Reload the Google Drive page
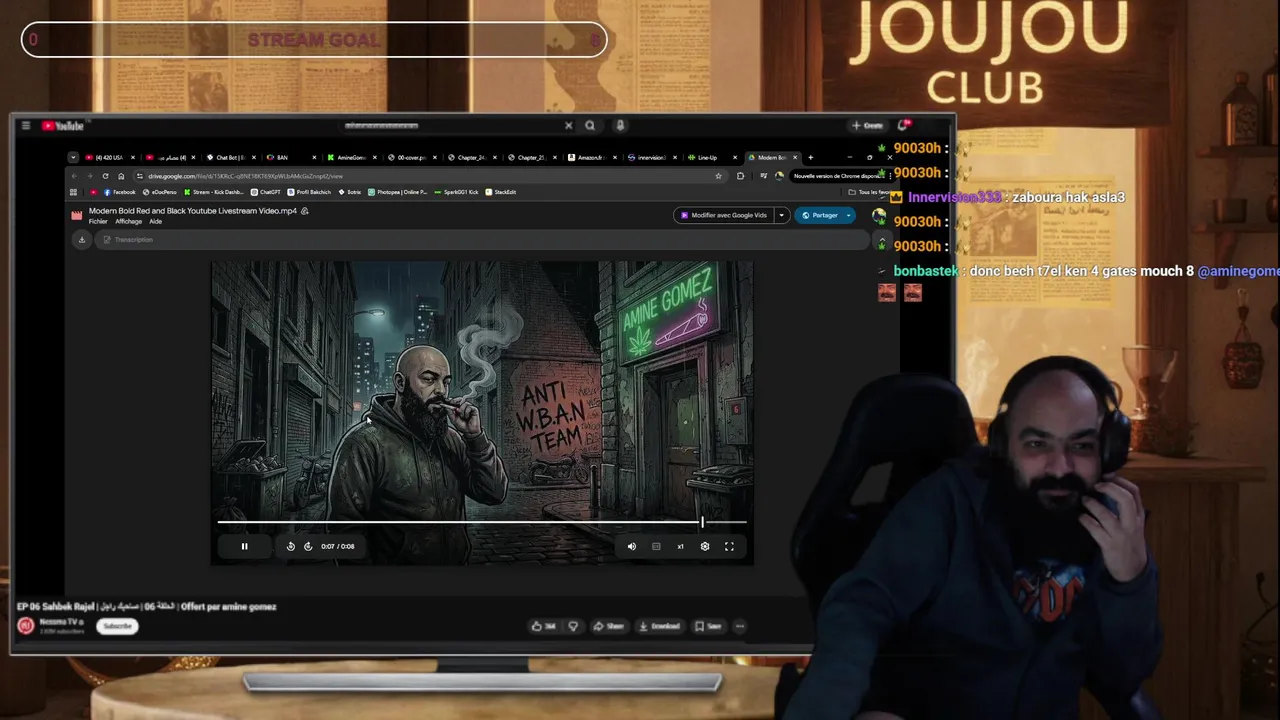The height and width of the screenshot is (720, 1280). pos(105,176)
